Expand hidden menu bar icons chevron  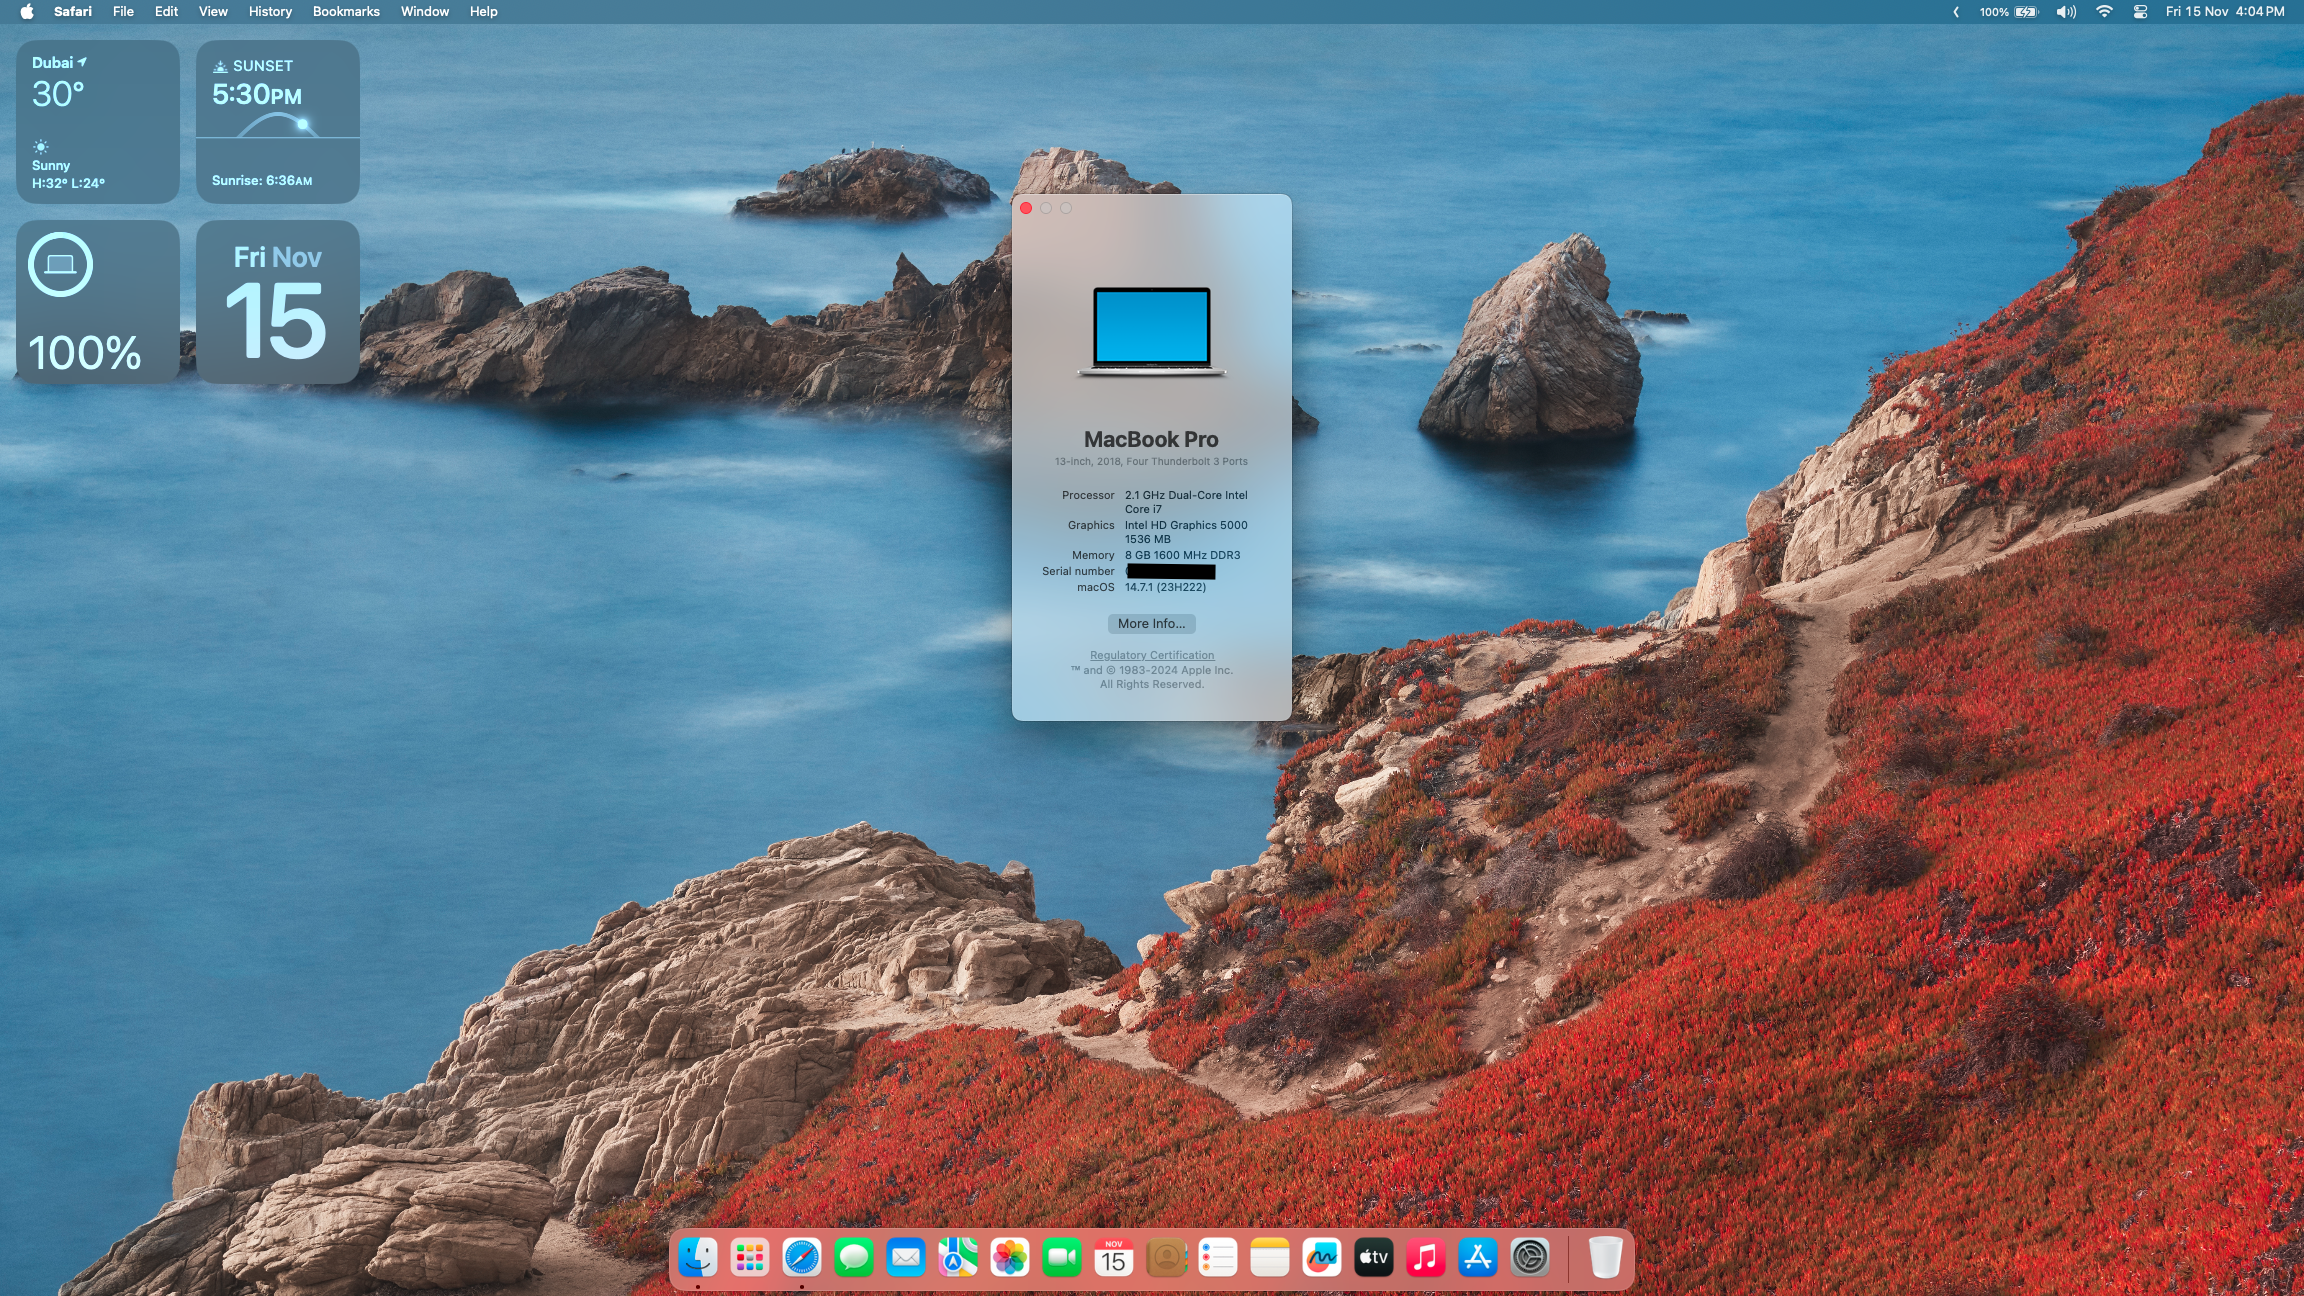click(1956, 12)
